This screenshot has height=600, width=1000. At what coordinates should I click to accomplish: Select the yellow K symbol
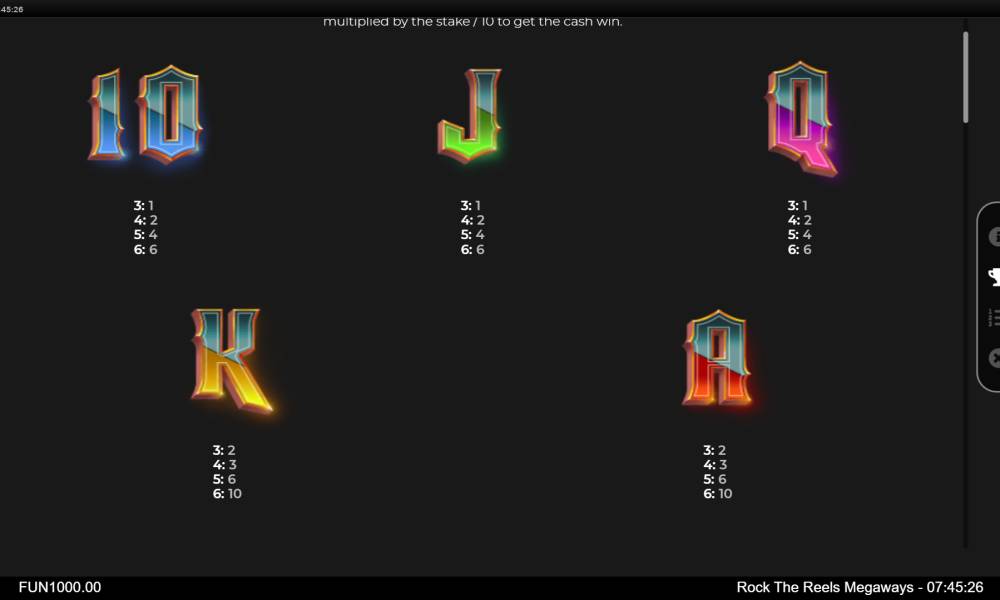[x=229, y=360]
